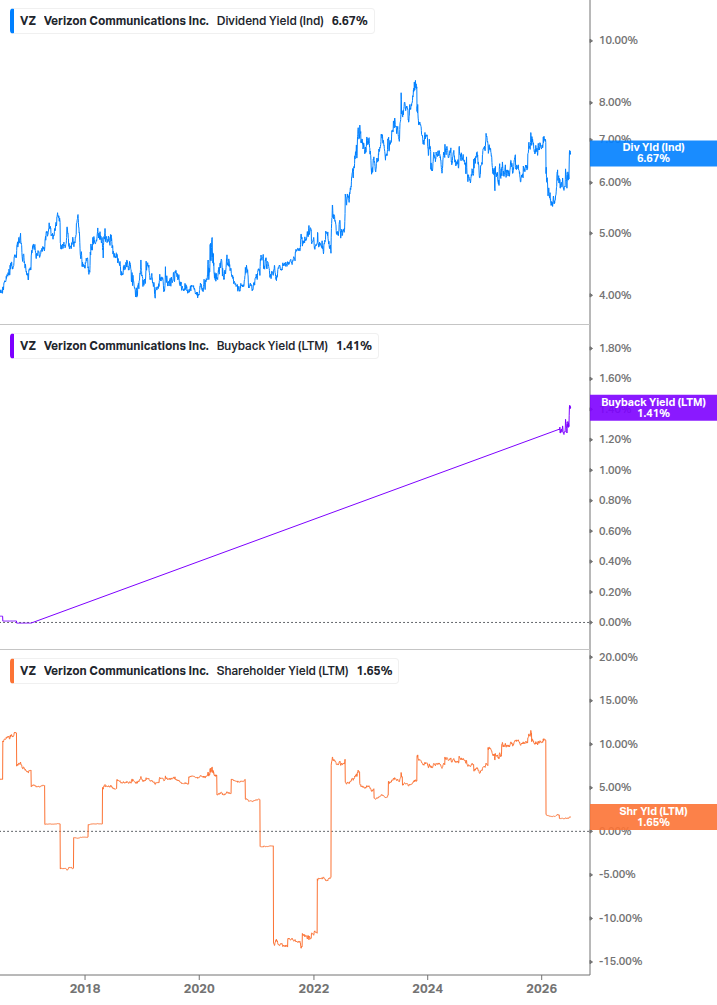Click the -15.00% tick on shareholder yield axis
717x1005 pixels.
click(620, 961)
